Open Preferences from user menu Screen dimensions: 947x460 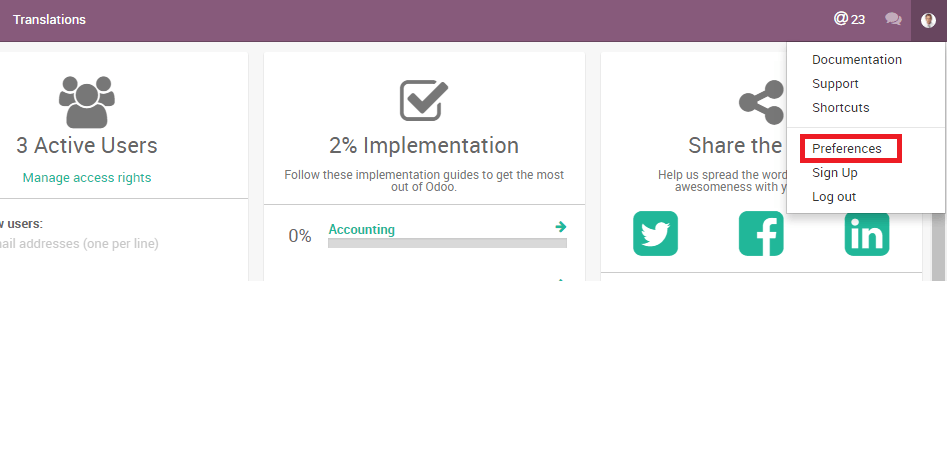point(846,149)
